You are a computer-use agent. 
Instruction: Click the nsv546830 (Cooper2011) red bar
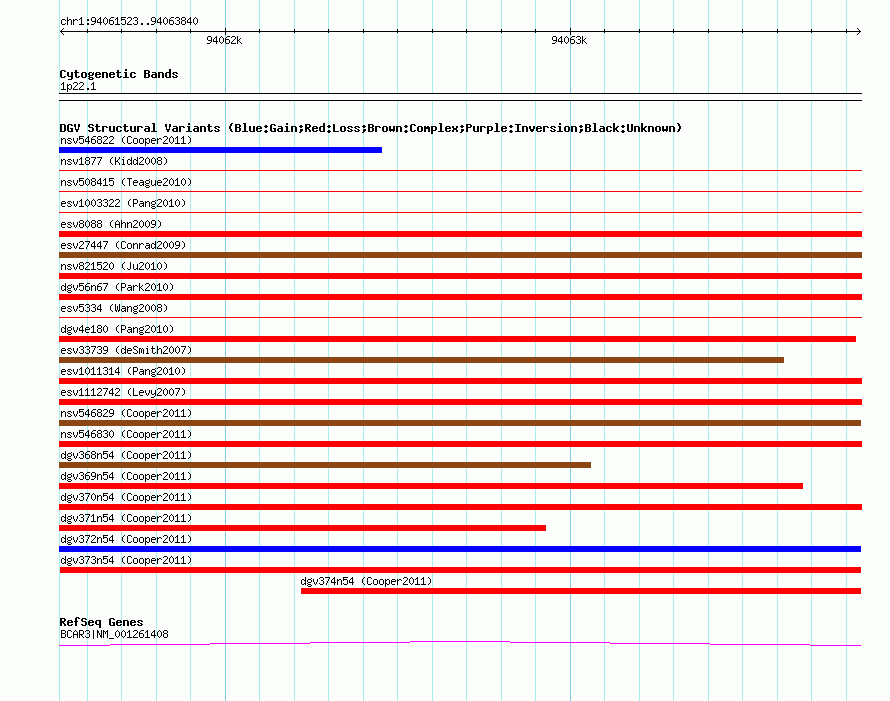460,444
